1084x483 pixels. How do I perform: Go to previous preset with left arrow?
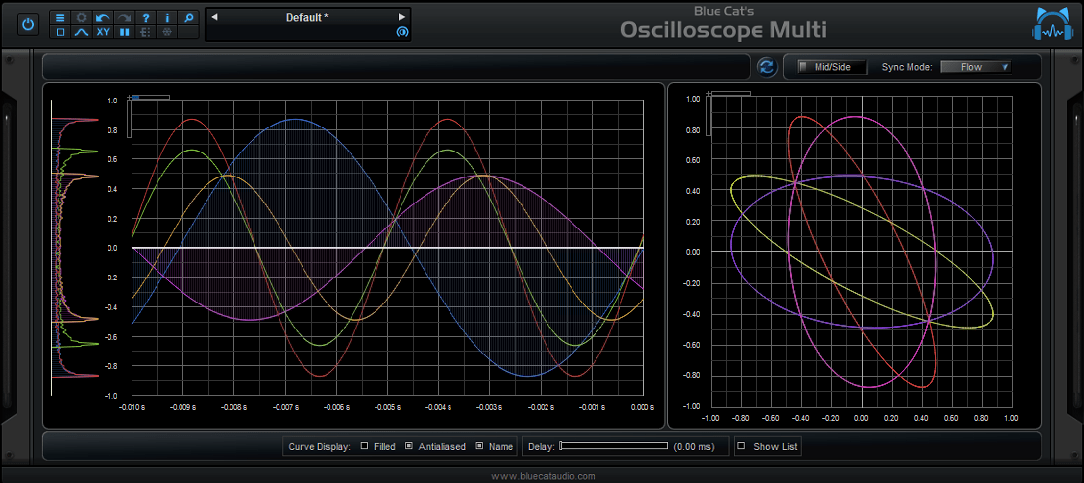point(214,17)
